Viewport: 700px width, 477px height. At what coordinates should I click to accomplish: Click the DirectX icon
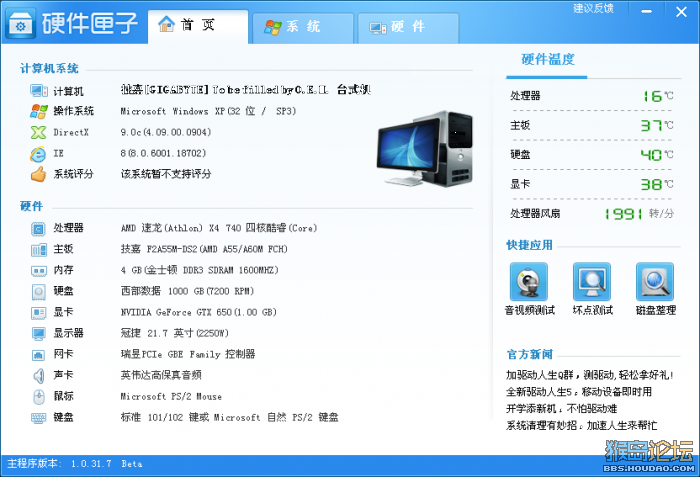point(38,132)
